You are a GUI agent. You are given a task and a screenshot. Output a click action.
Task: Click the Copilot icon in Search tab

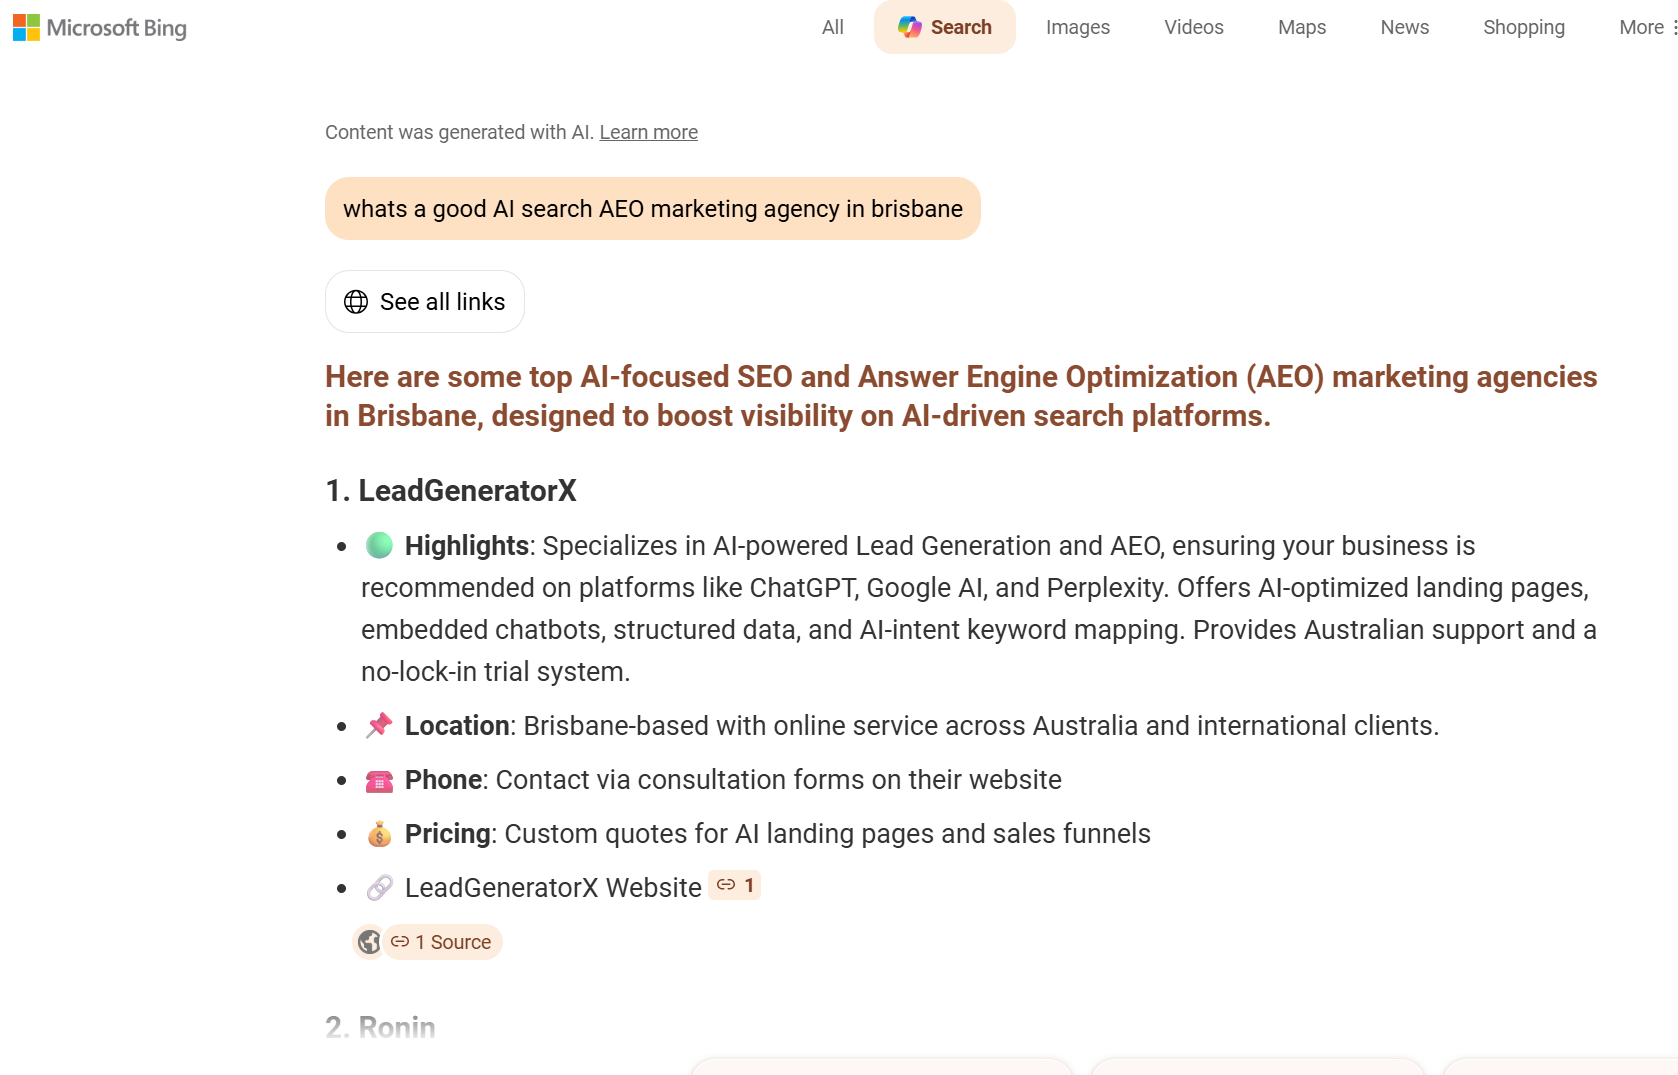(909, 27)
